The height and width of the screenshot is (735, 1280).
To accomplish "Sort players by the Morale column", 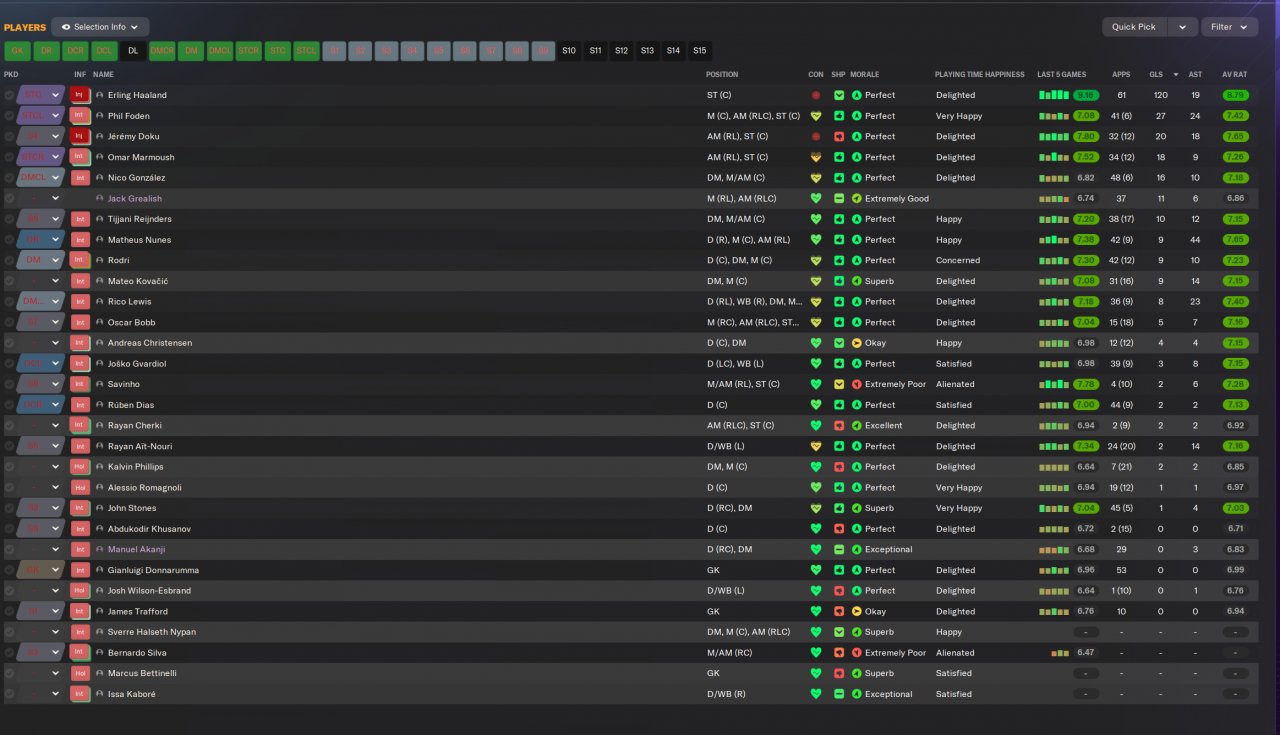I will pyautogui.click(x=864, y=74).
